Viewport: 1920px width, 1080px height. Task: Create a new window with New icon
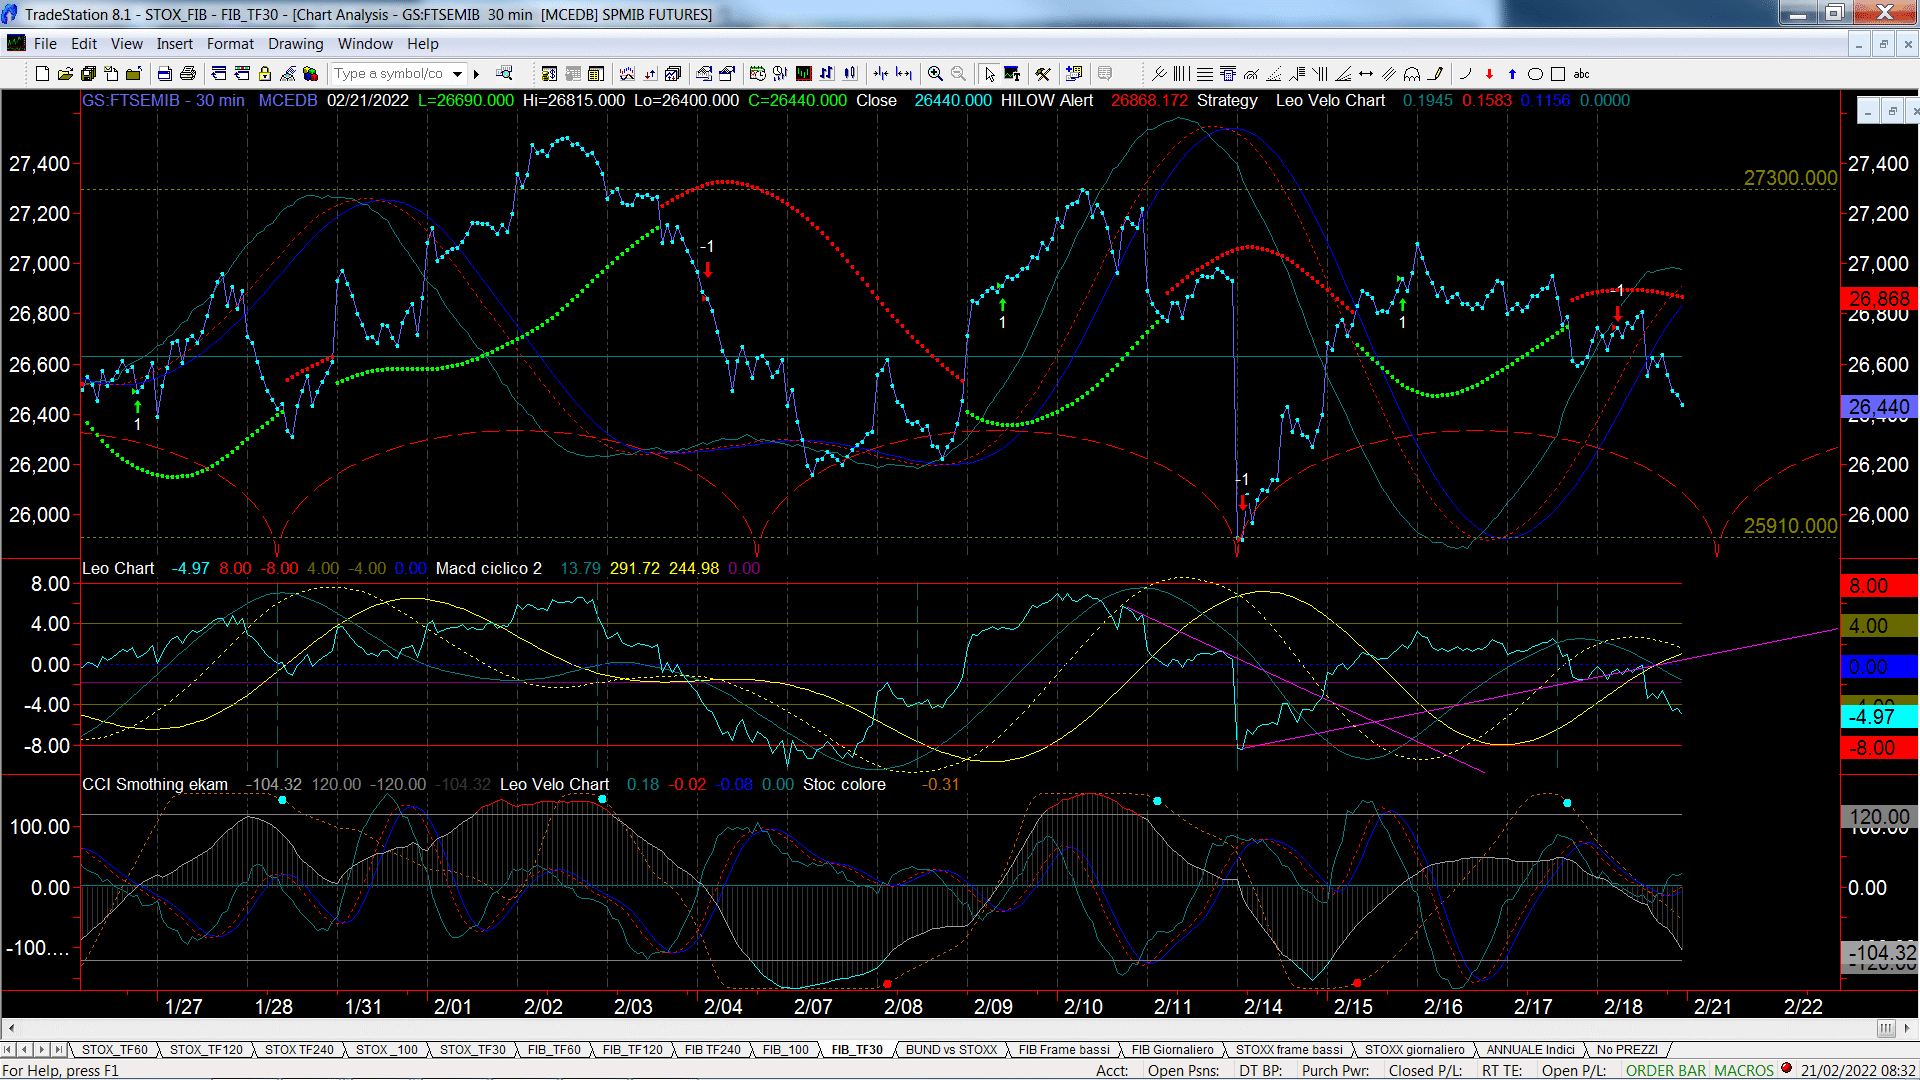42,74
